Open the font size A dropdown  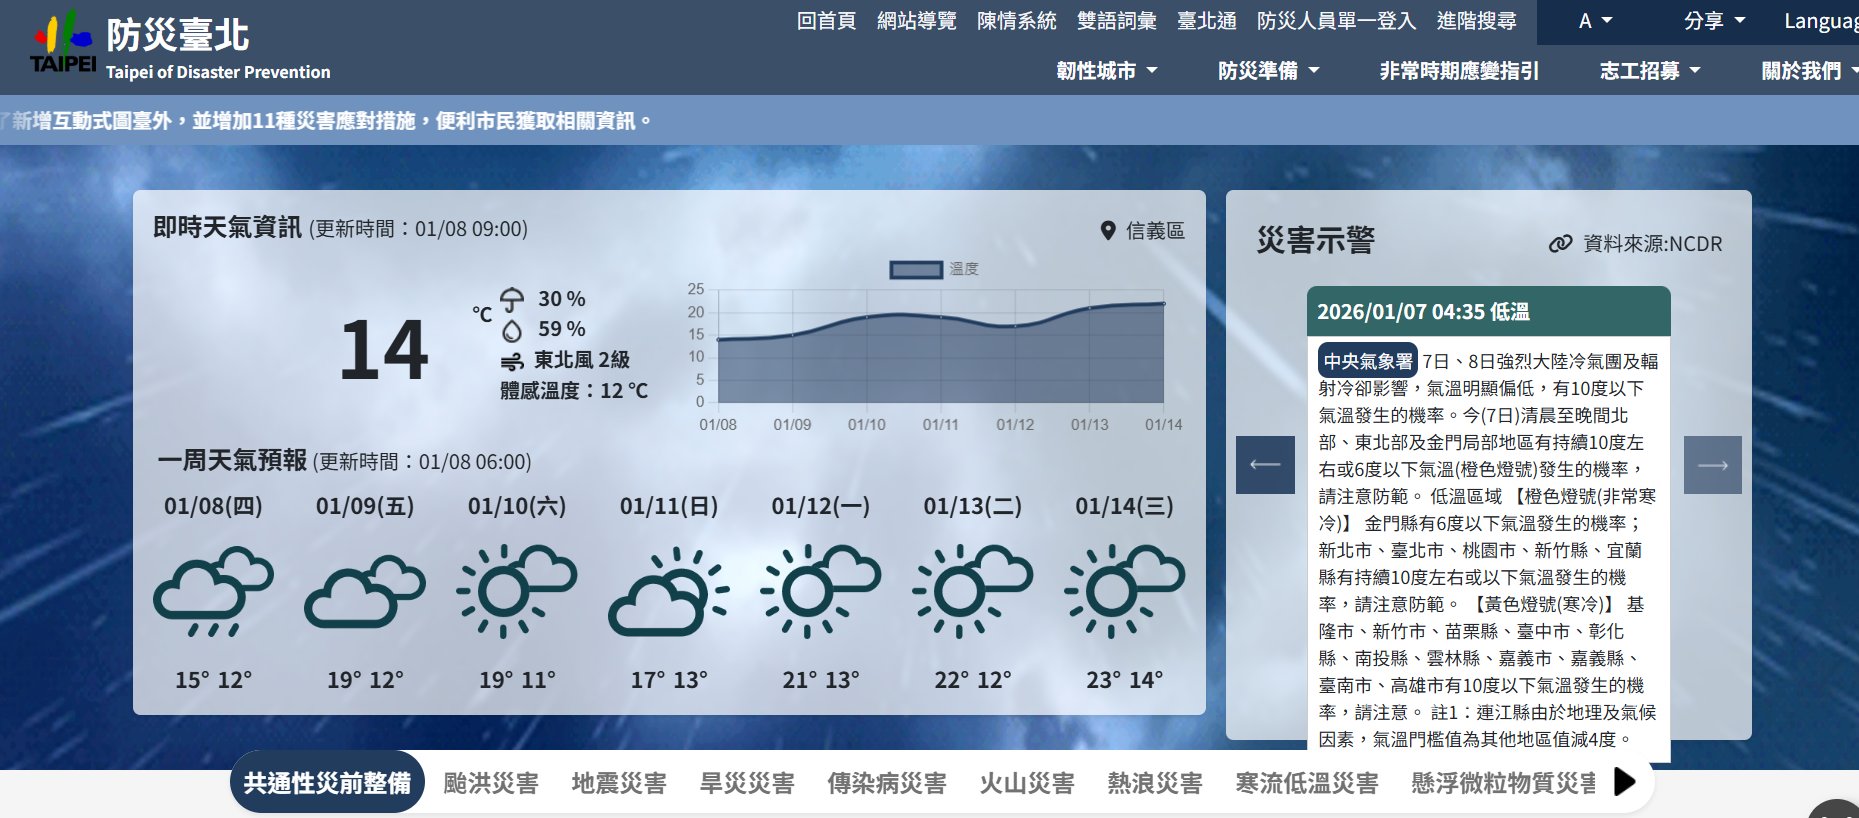click(1595, 21)
